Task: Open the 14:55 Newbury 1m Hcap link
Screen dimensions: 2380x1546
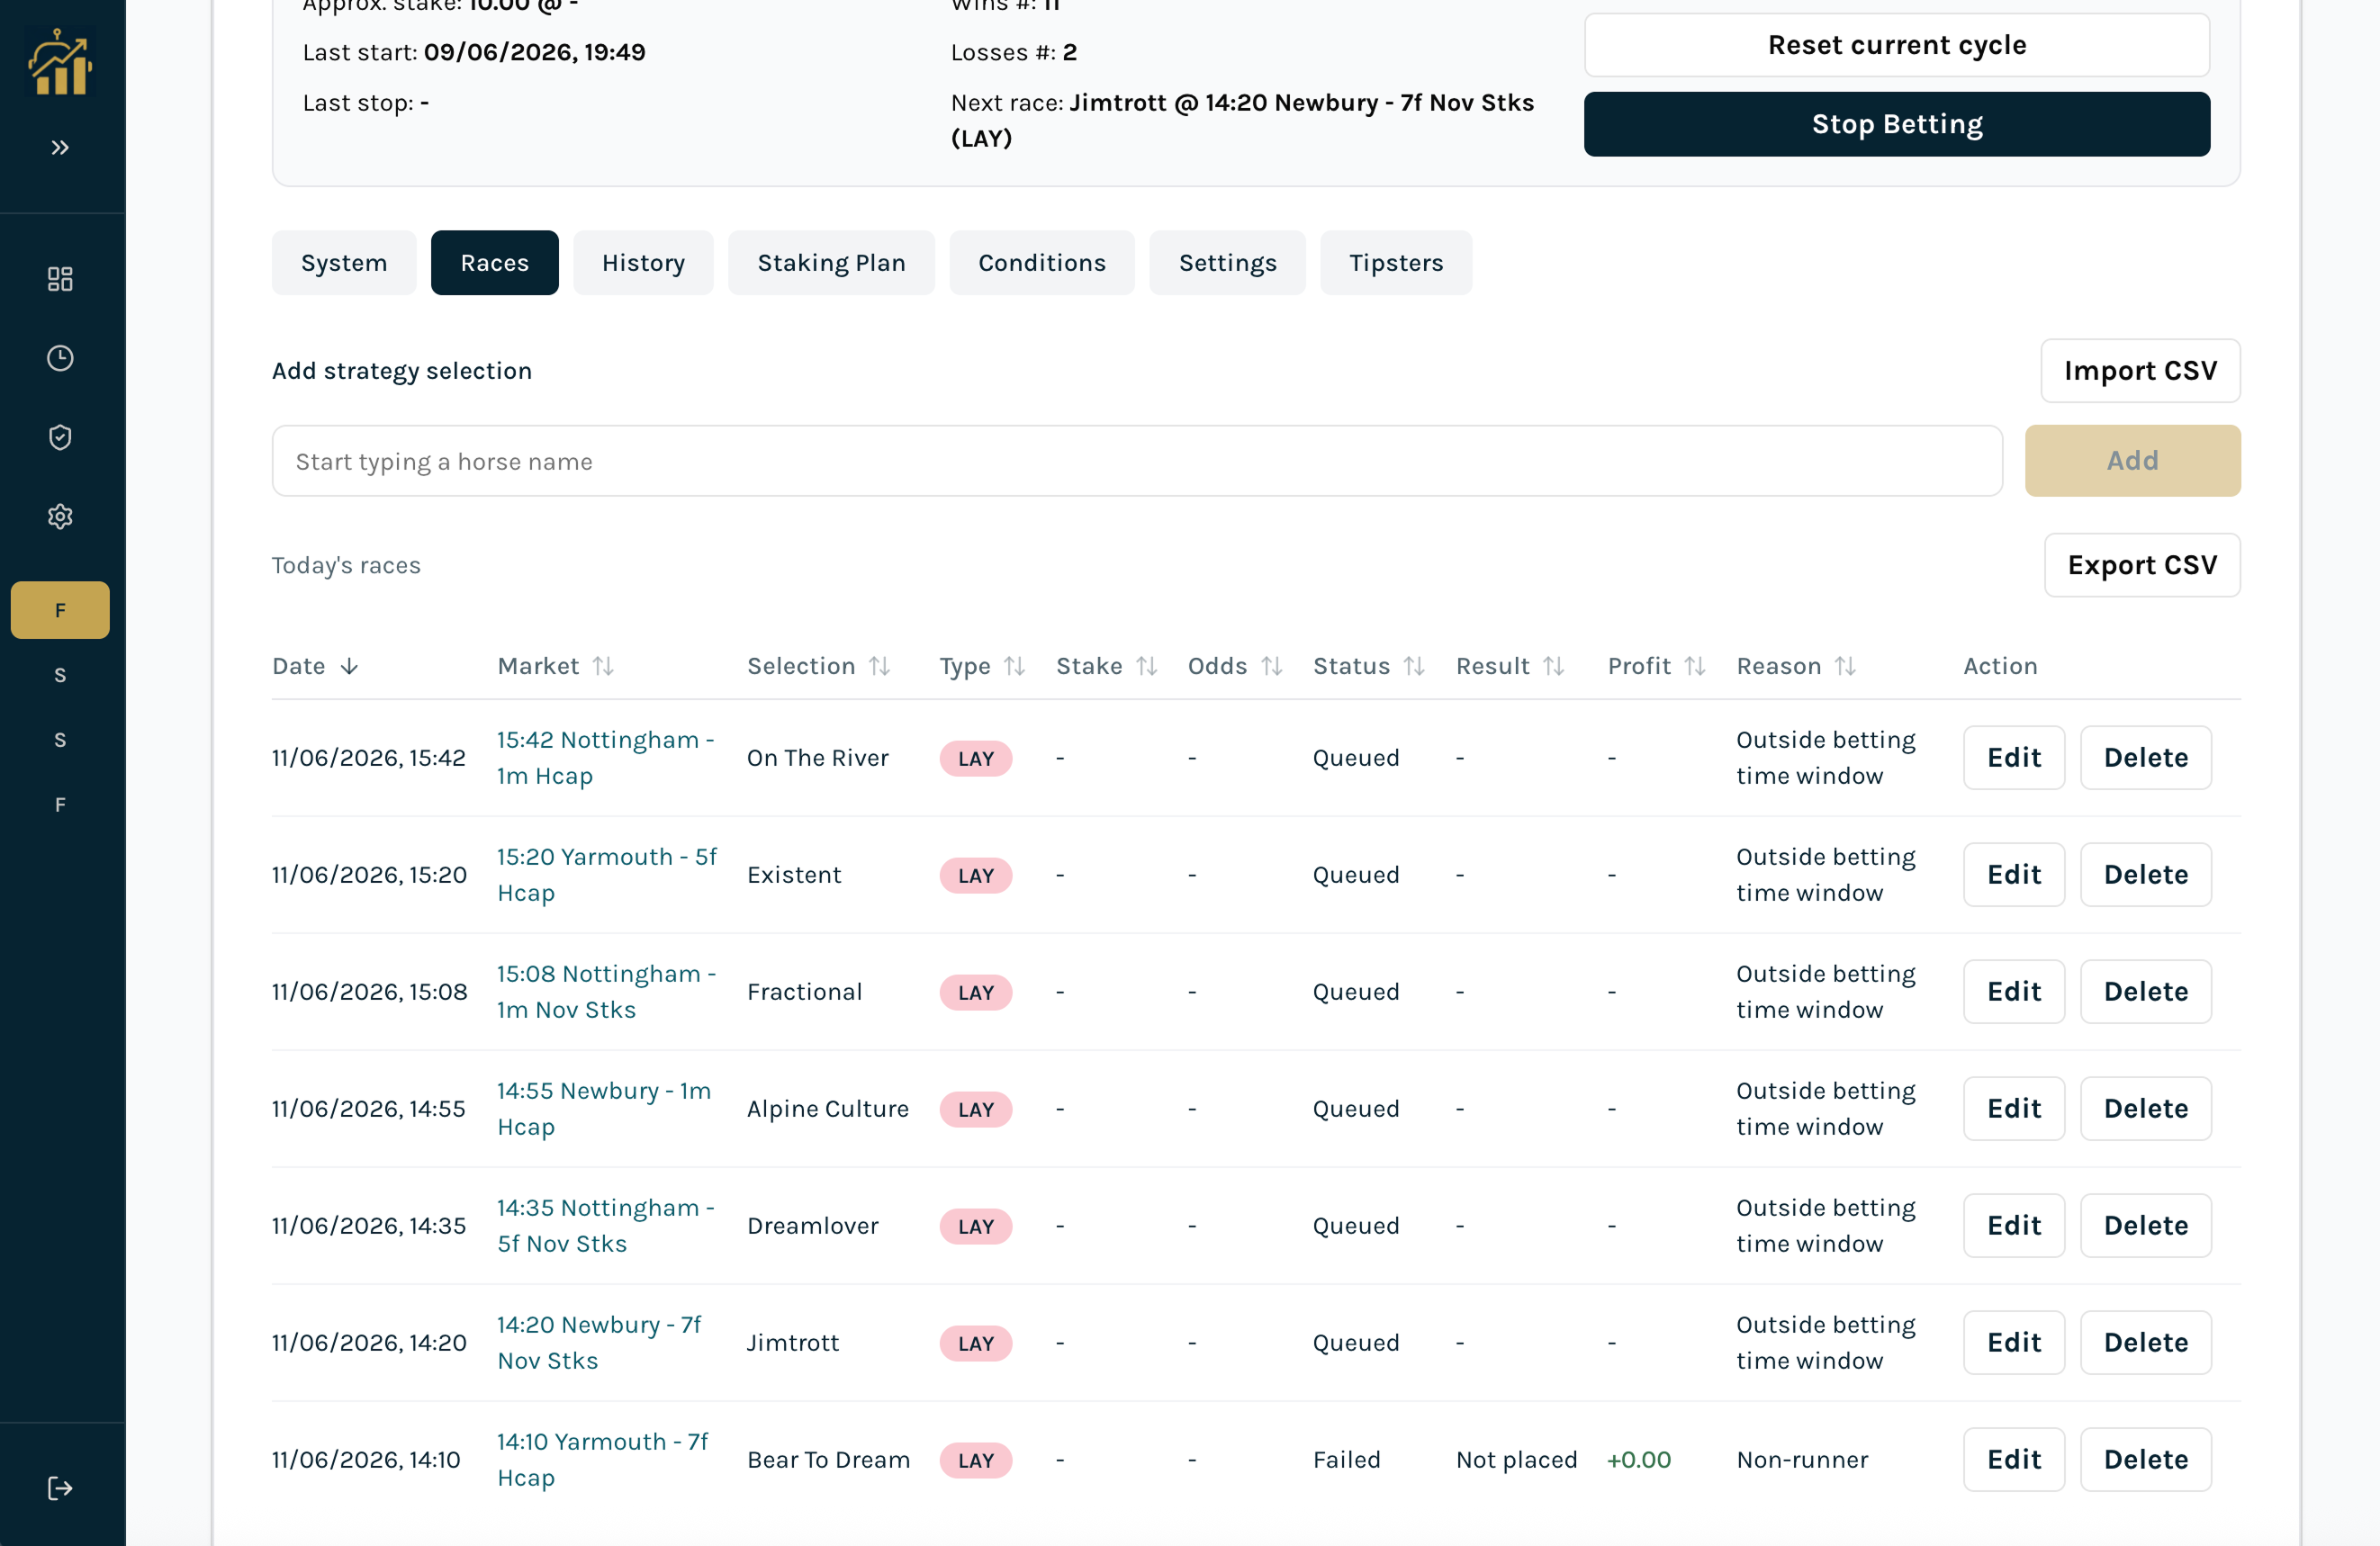Action: pyautogui.click(x=604, y=1109)
